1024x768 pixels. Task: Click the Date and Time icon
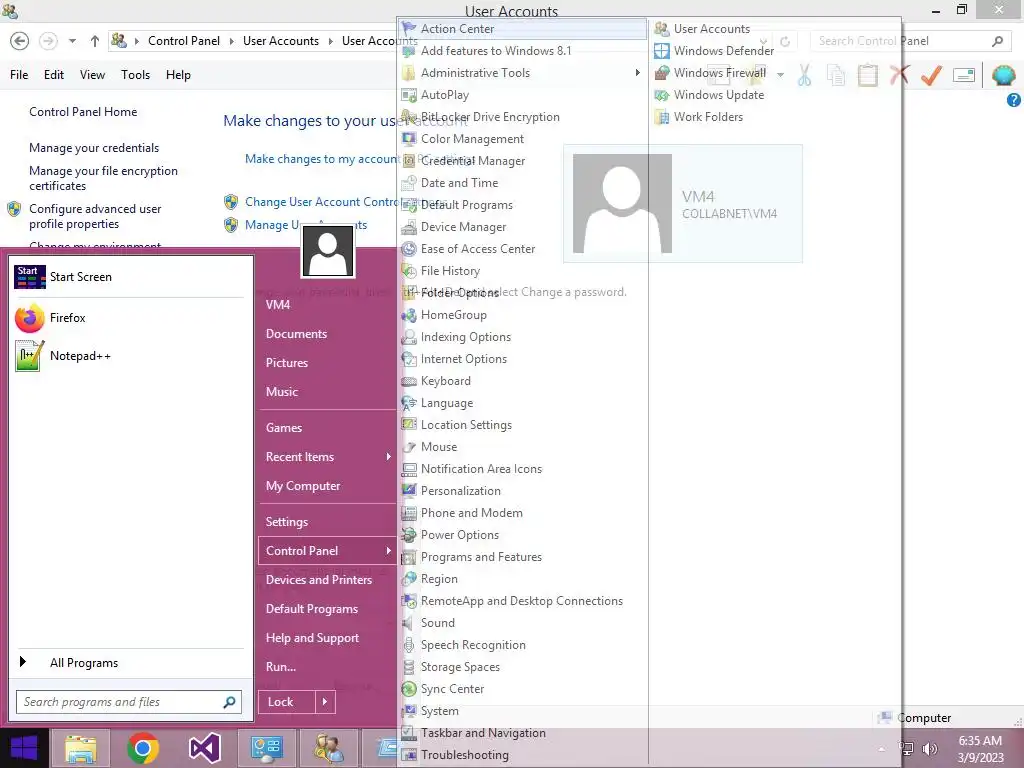(x=409, y=183)
